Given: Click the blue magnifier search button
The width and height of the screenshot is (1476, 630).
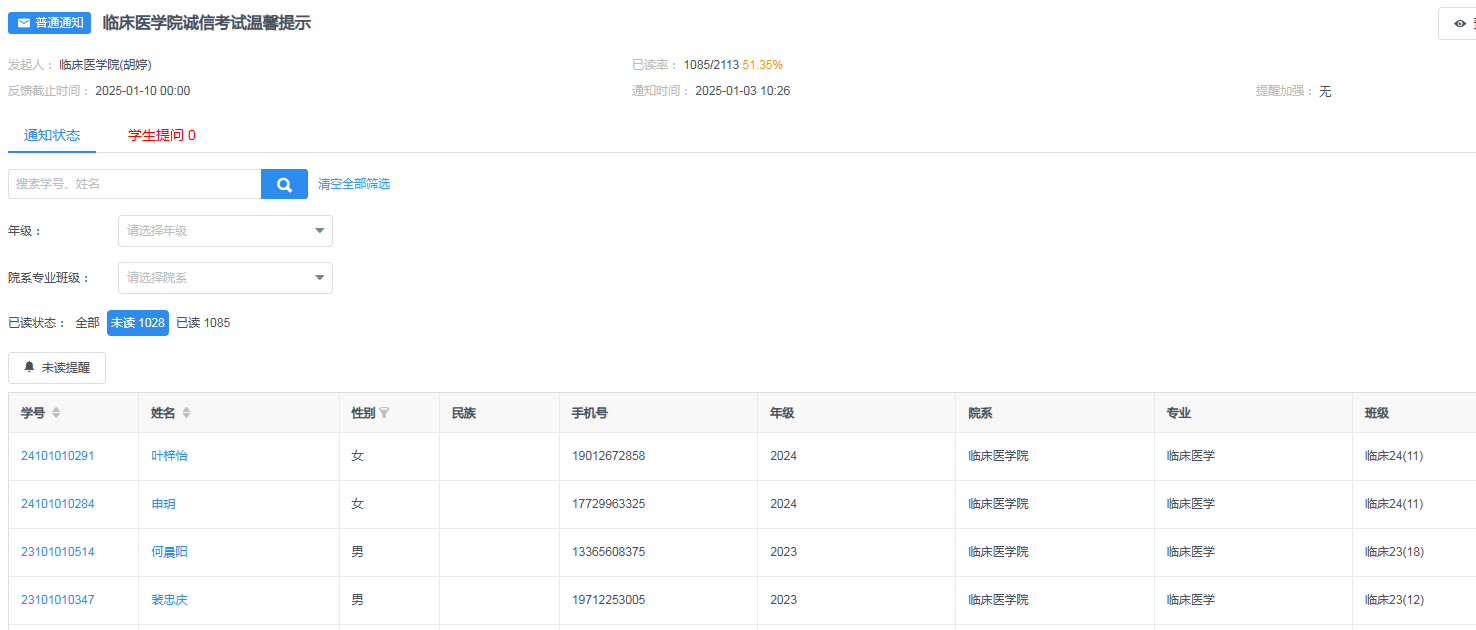Looking at the screenshot, I should (x=284, y=184).
